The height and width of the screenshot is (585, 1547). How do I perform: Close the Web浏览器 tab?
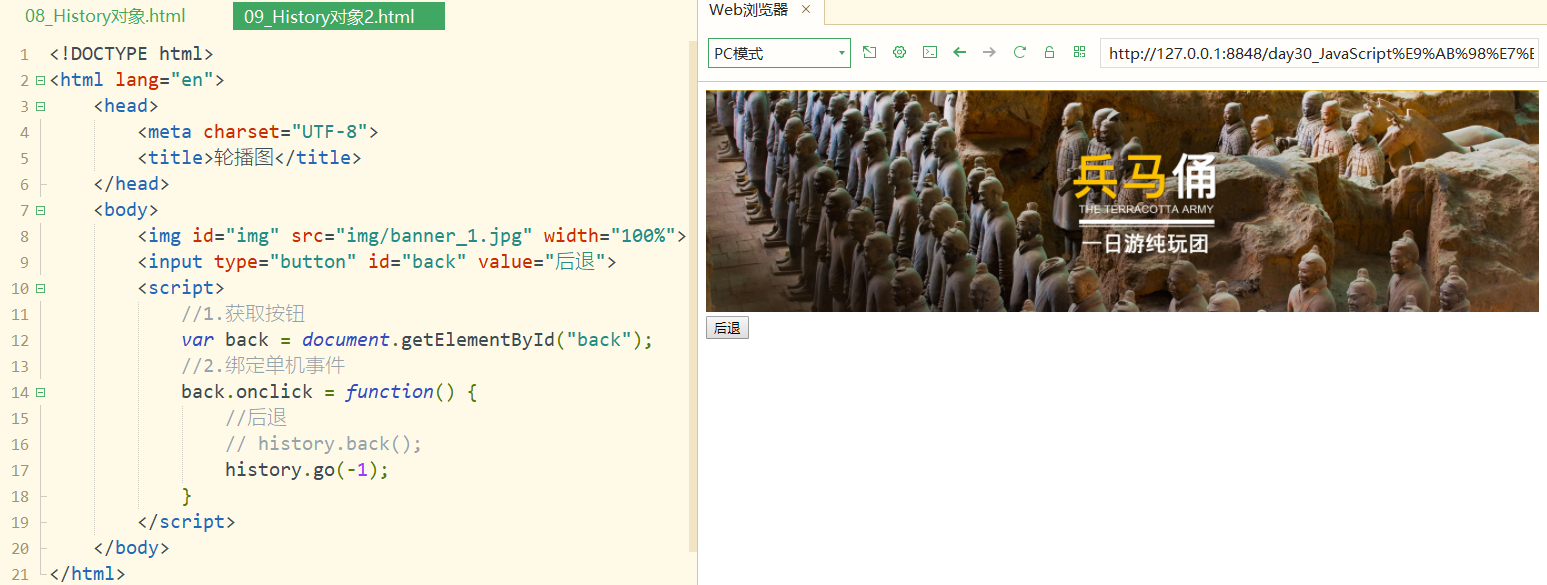pyautogui.click(x=806, y=10)
